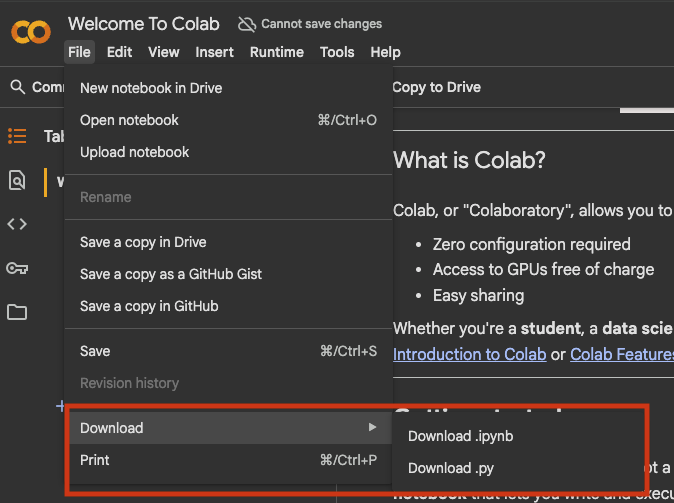Choose Save a copy in Drive
Viewport: 674px width, 503px height.
tap(228, 242)
